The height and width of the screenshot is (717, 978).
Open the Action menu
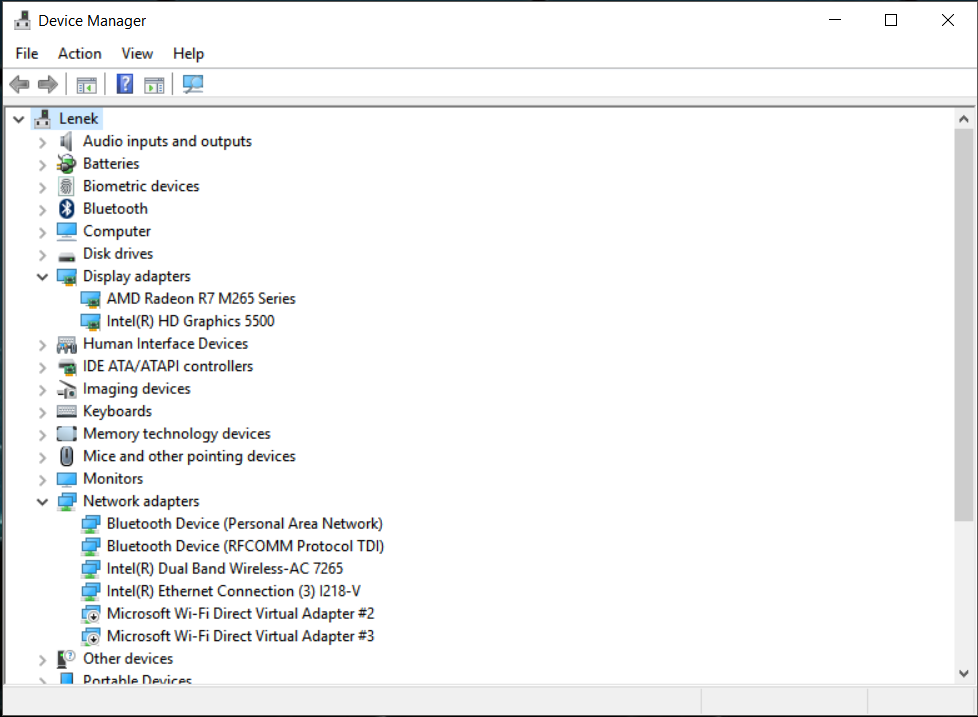pyautogui.click(x=80, y=54)
